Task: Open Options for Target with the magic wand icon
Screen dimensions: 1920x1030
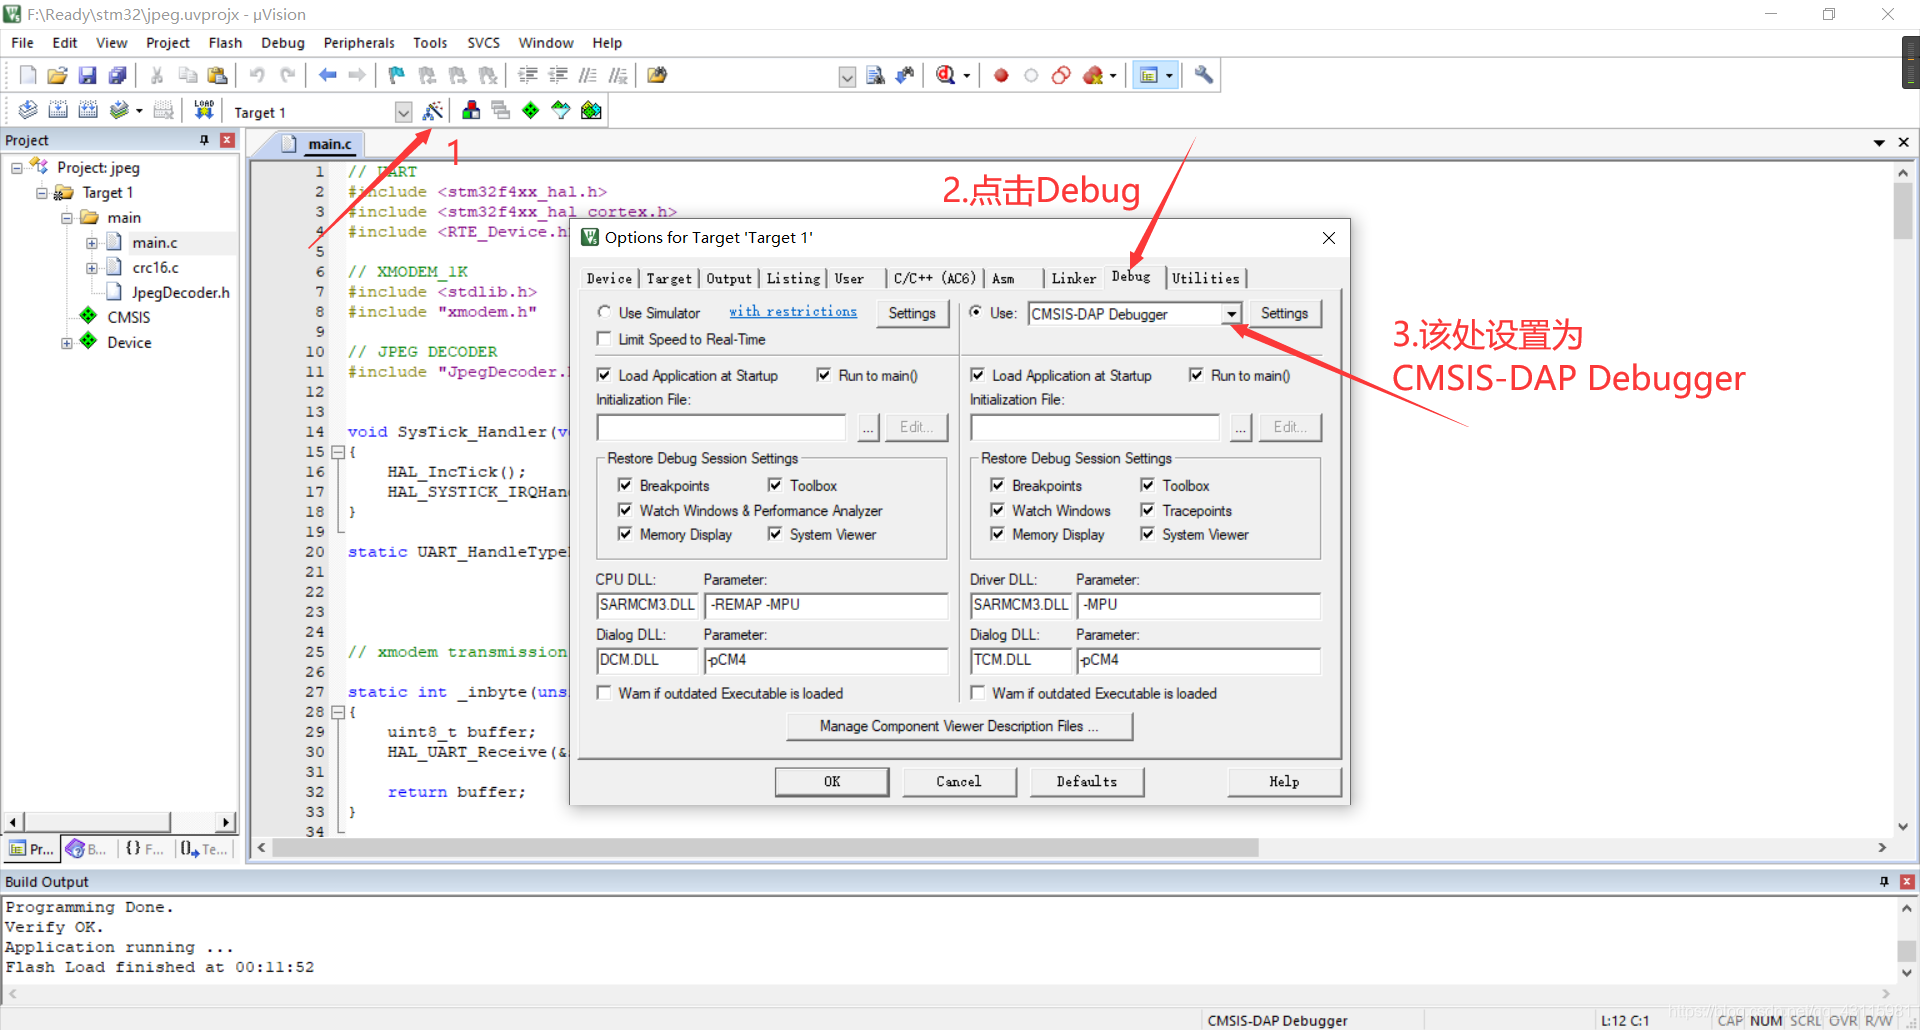Action: pyautogui.click(x=433, y=110)
